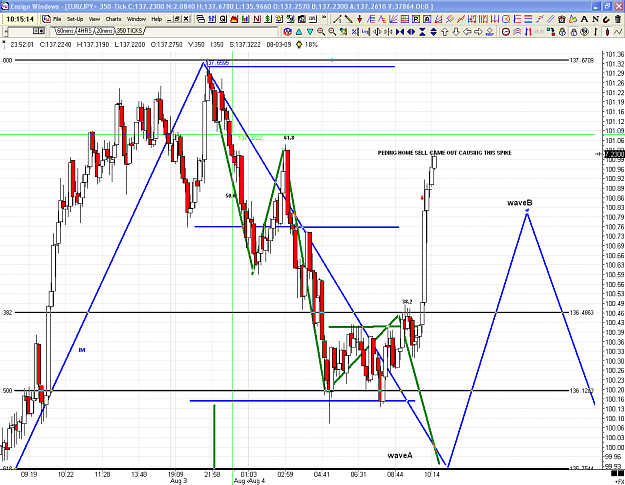Click the green dollar sign icon

coord(268,19)
